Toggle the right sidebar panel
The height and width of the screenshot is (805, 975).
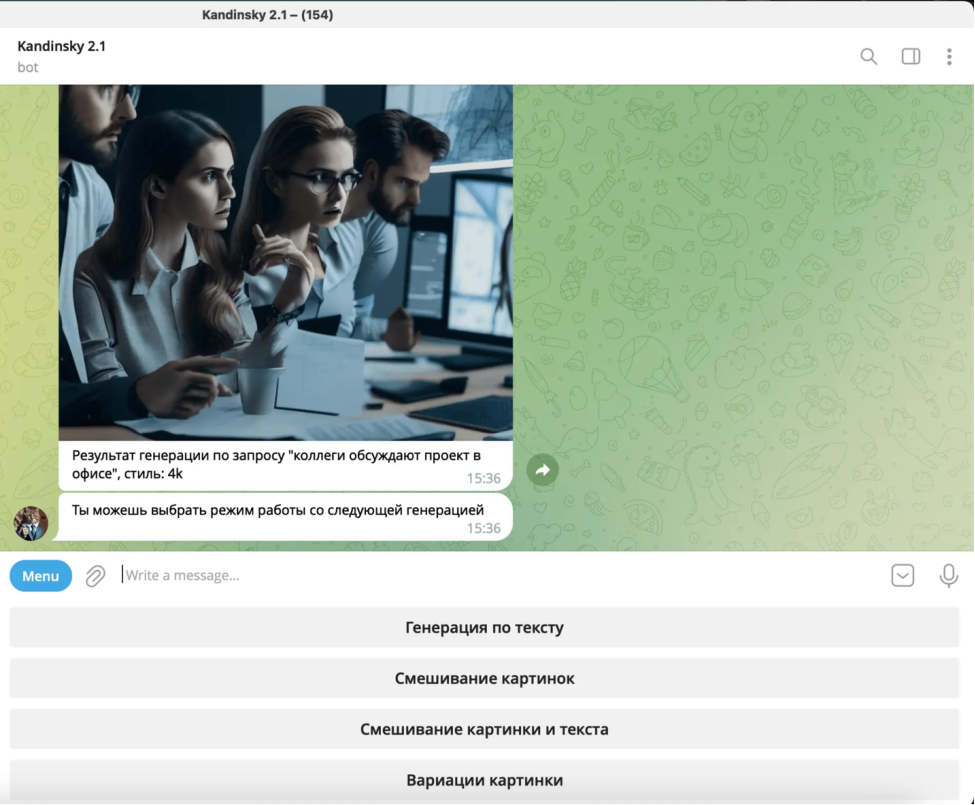tap(910, 56)
